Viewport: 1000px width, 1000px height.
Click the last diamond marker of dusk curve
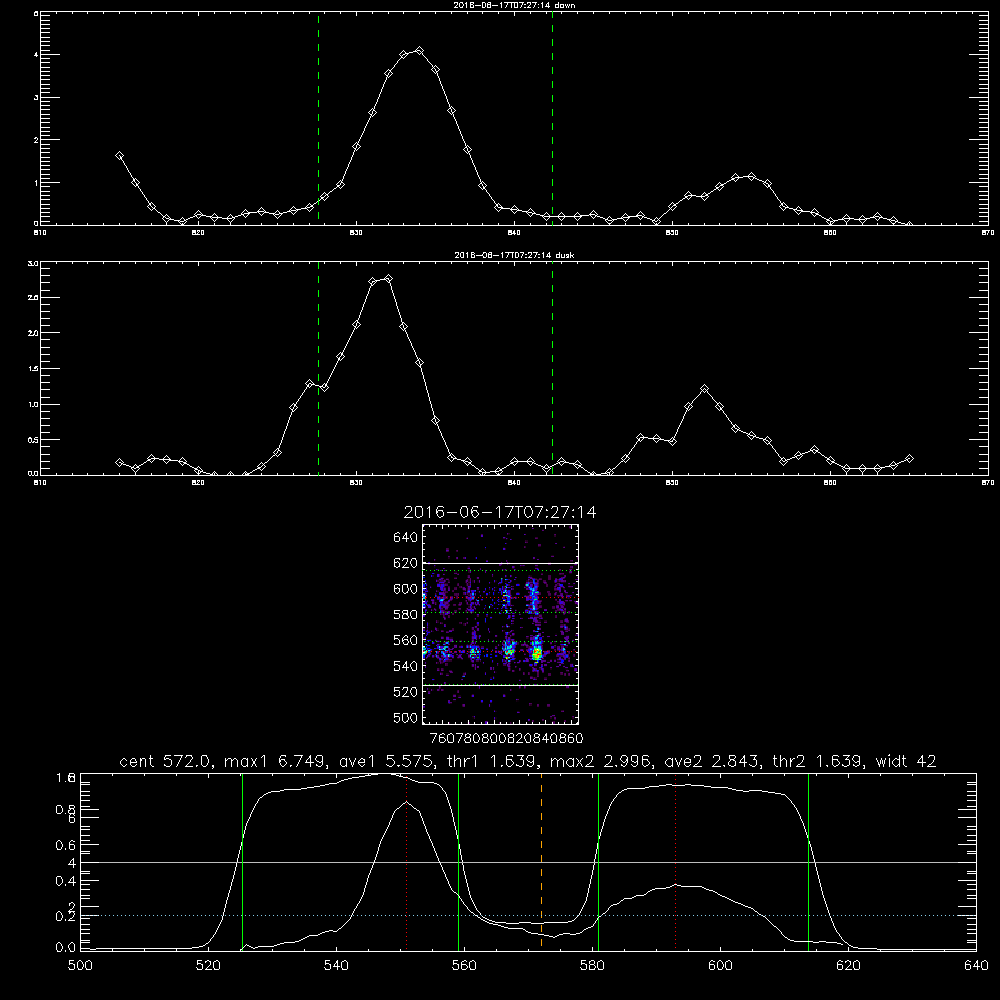point(909,459)
